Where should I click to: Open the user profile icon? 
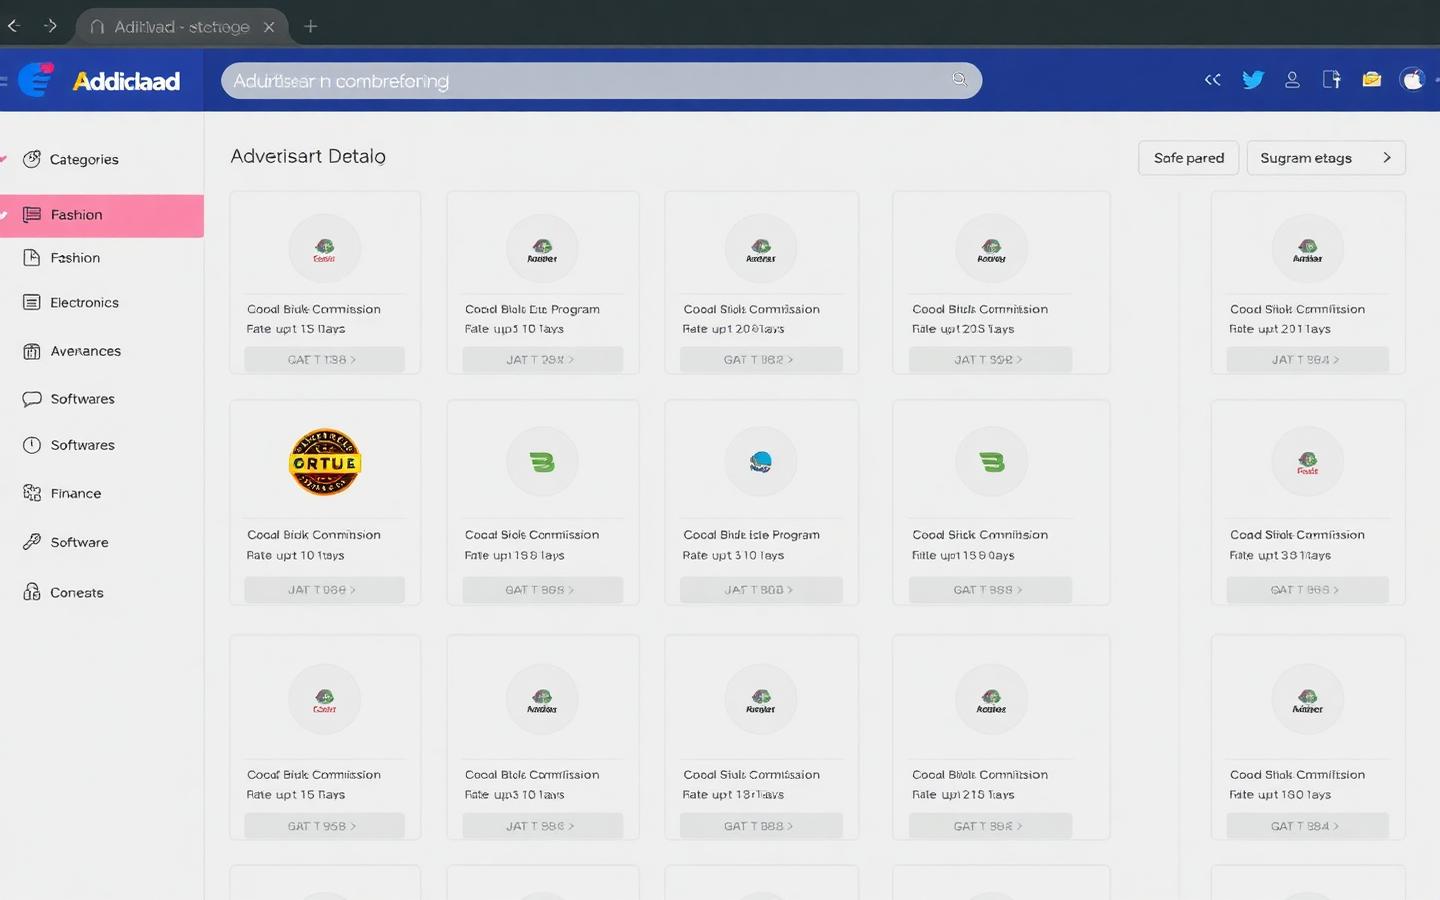point(1292,80)
